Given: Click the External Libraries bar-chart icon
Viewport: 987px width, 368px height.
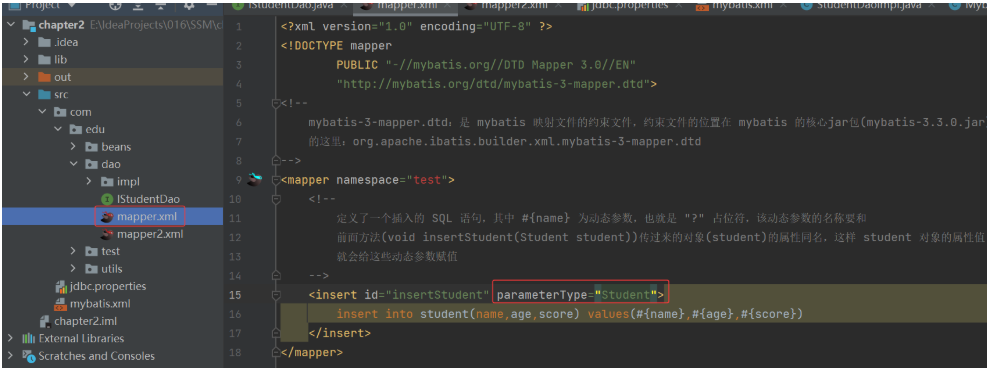Looking at the screenshot, I should tap(28, 338).
